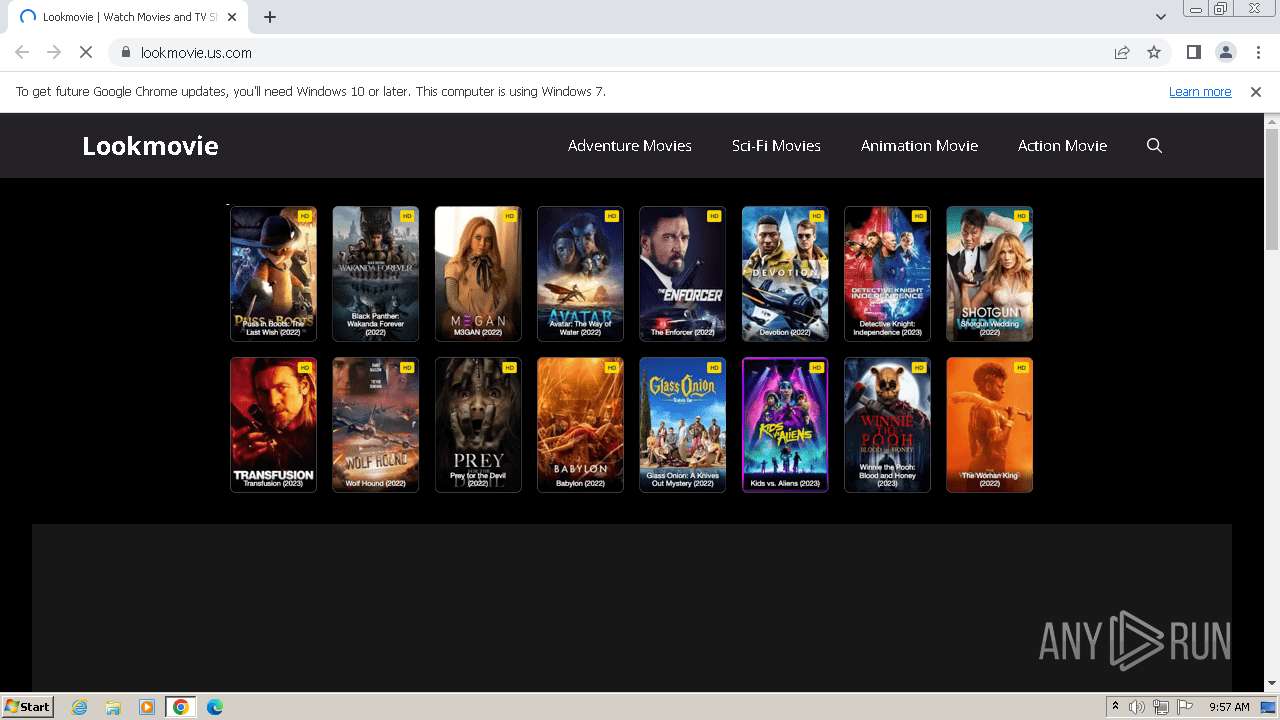Click the scrollbar down arrow

[1272, 684]
